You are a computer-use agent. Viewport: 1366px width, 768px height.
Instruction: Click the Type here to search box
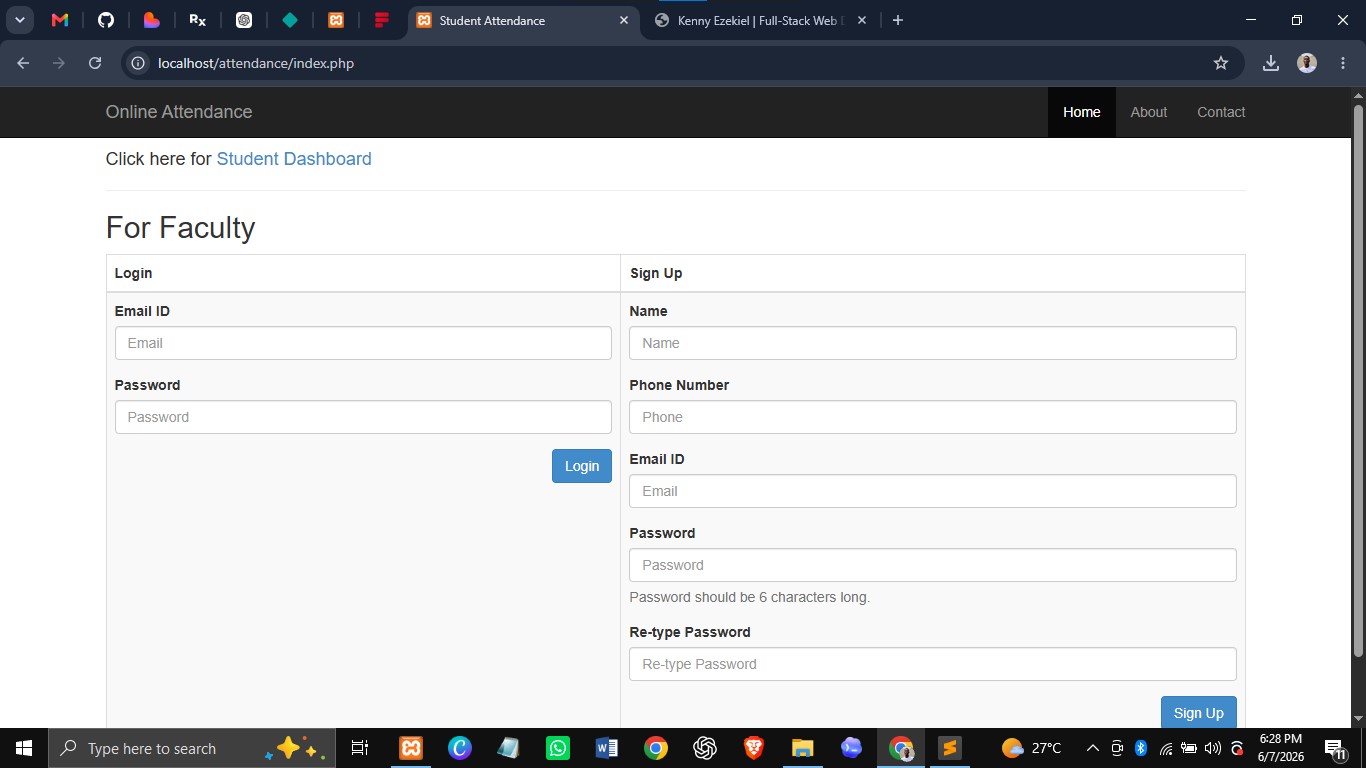191,748
